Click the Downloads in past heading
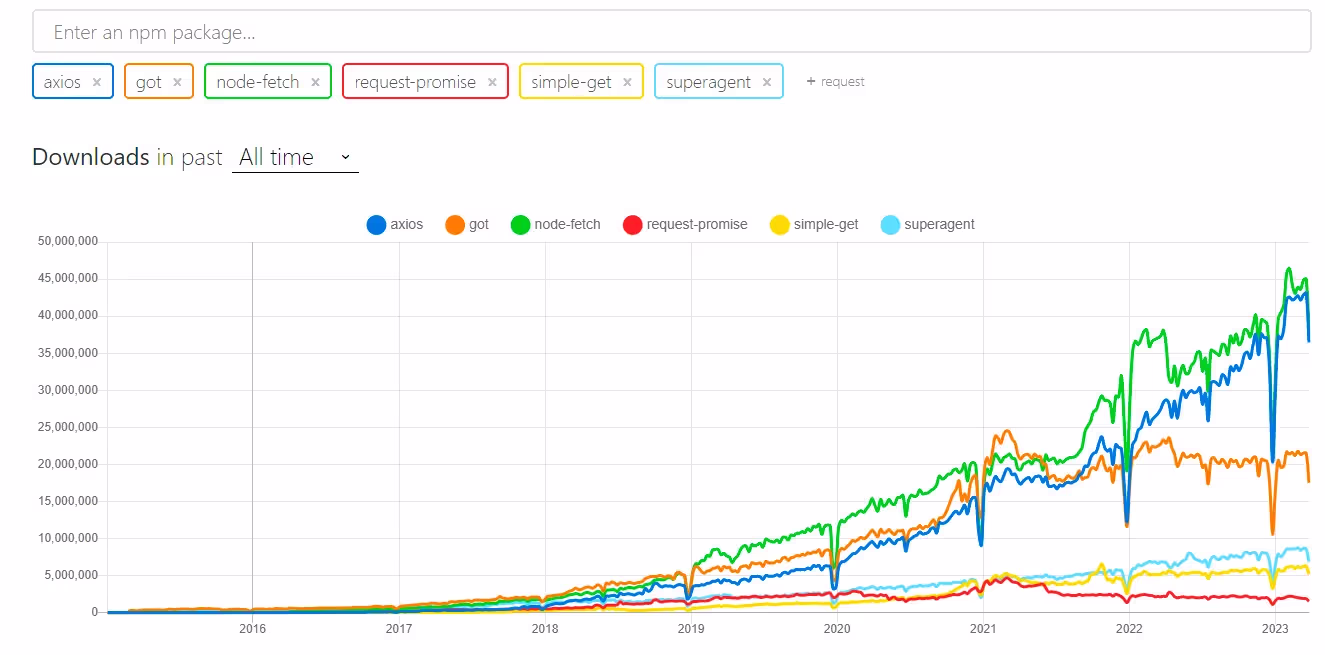 [128, 157]
